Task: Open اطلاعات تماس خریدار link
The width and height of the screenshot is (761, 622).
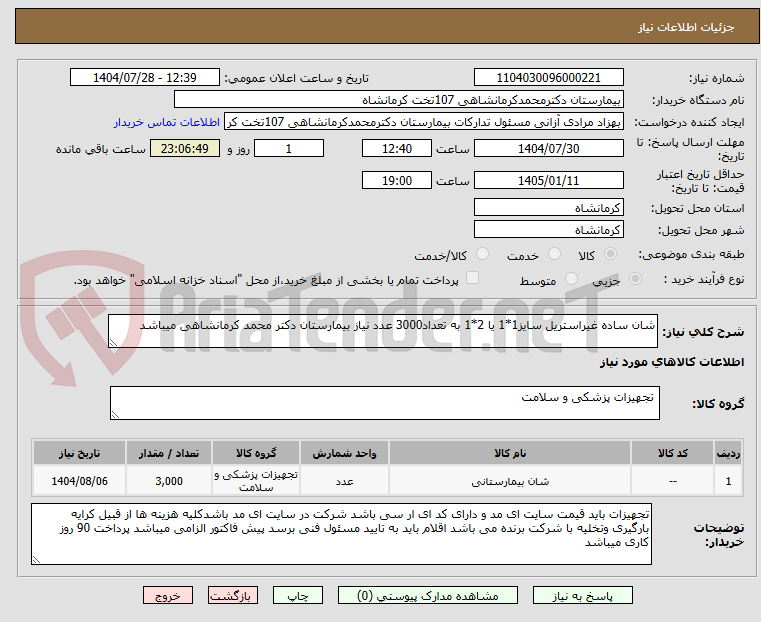Action: point(167,122)
